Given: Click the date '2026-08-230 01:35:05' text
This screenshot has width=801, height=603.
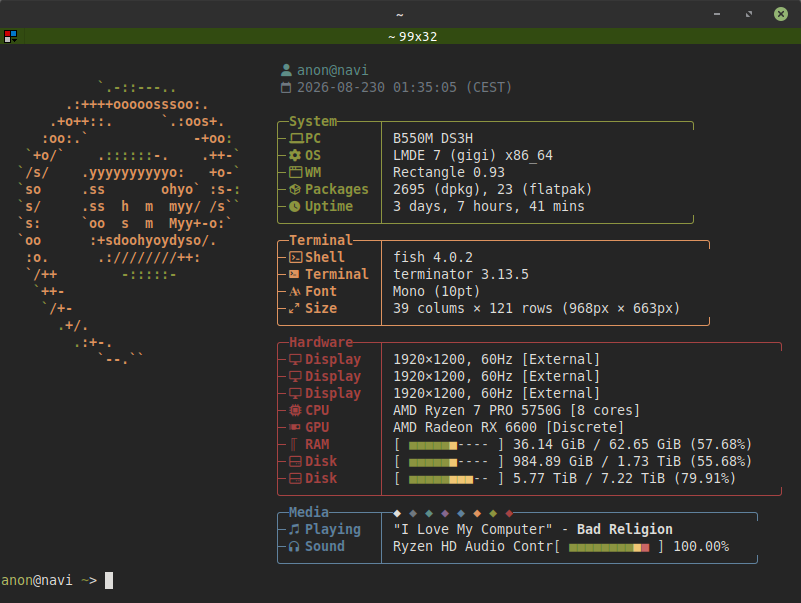Looking at the screenshot, I should click(x=377, y=87).
